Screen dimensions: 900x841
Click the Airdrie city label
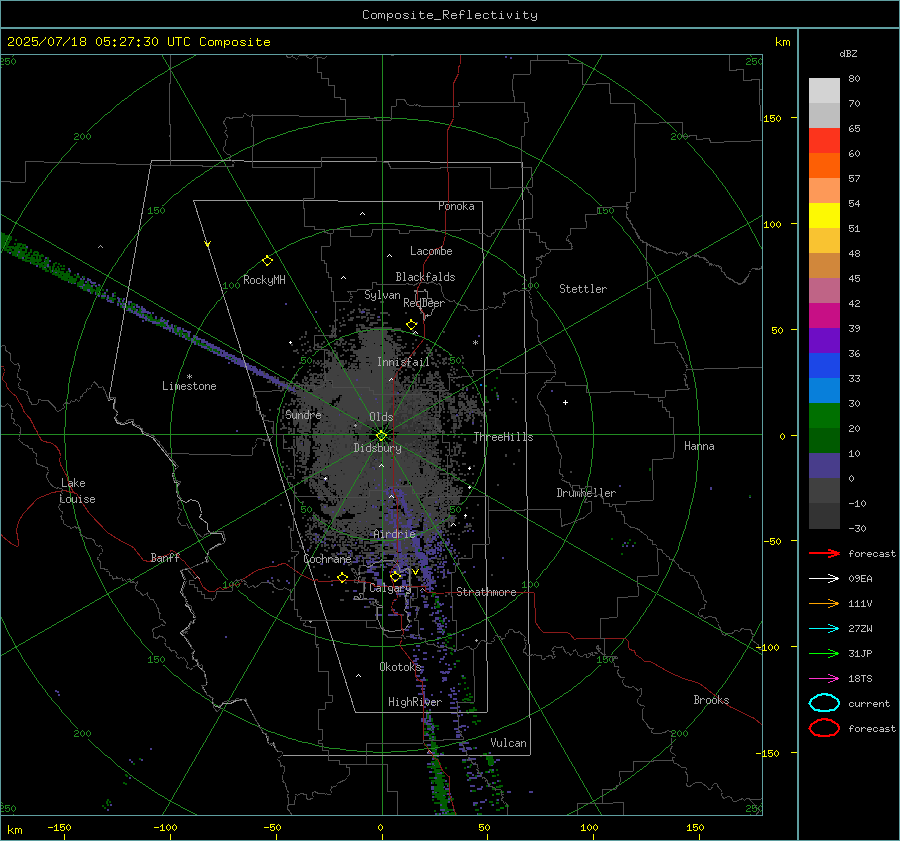394,534
